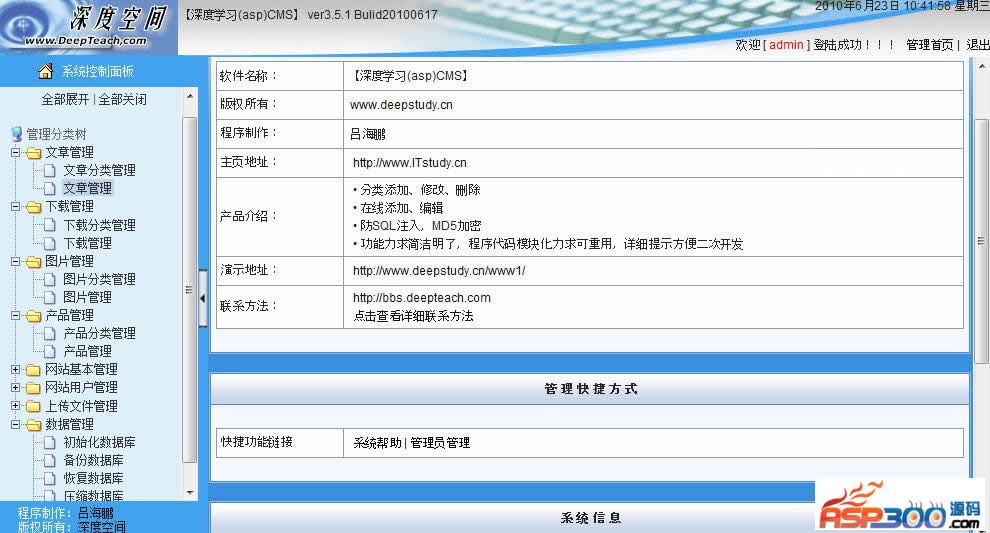
Task: Click the 网站用户管理 folder icon
Action: (33, 388)
